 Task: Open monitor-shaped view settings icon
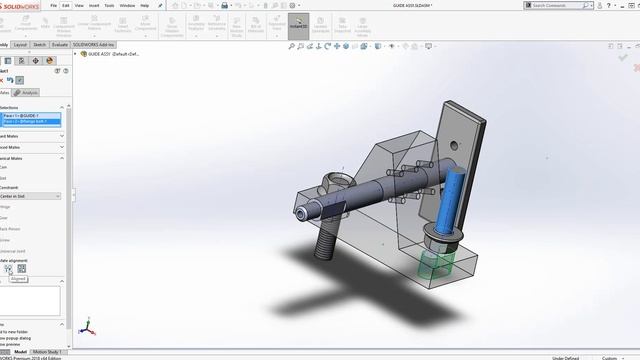(x=428, y=47)
